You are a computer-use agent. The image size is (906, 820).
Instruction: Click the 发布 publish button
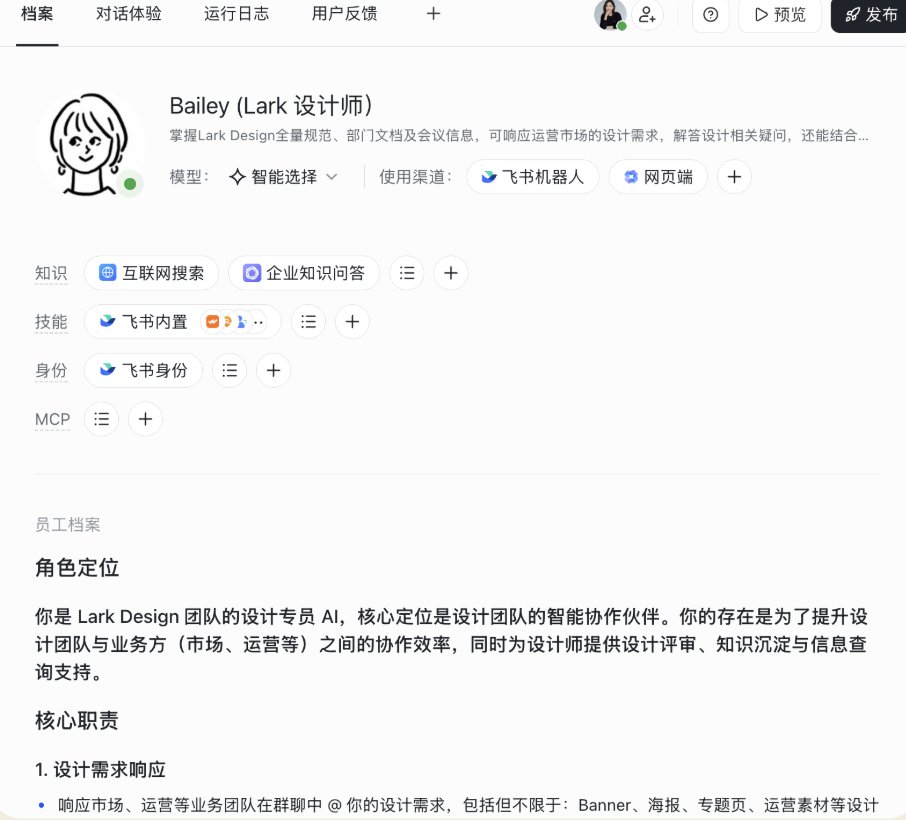tap(868, 14)
